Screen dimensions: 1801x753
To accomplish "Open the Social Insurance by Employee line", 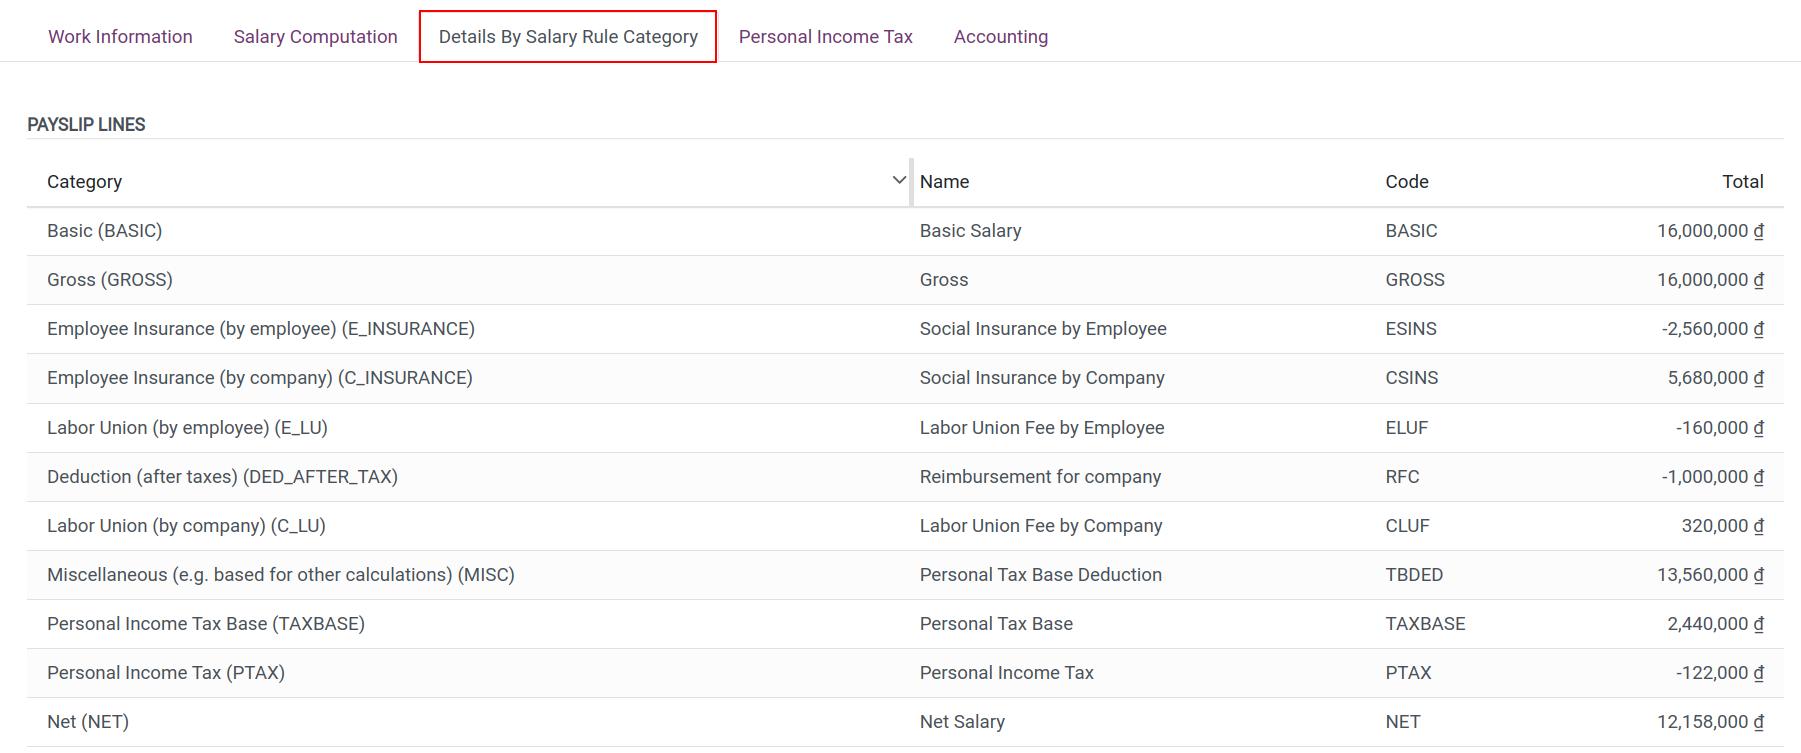I will pos(1043,328).
